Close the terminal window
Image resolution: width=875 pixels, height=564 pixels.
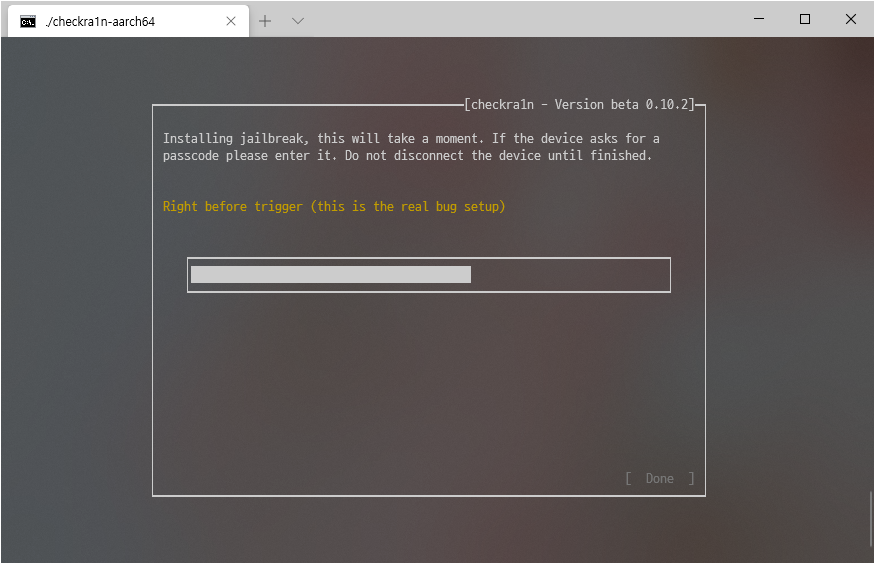tap(850, 19)
